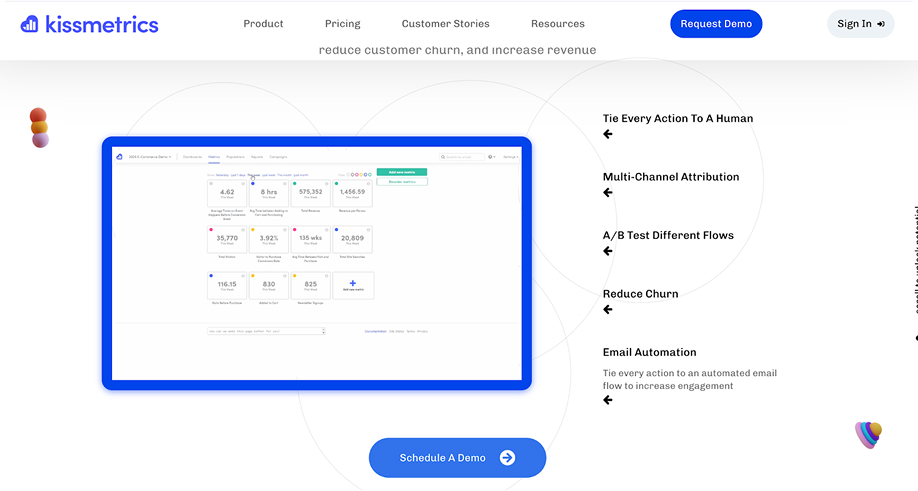The width and height of the screenshot is (918, 491).
Task: Click the Kissmetrics logo in the header
Action: coord(89,24)
